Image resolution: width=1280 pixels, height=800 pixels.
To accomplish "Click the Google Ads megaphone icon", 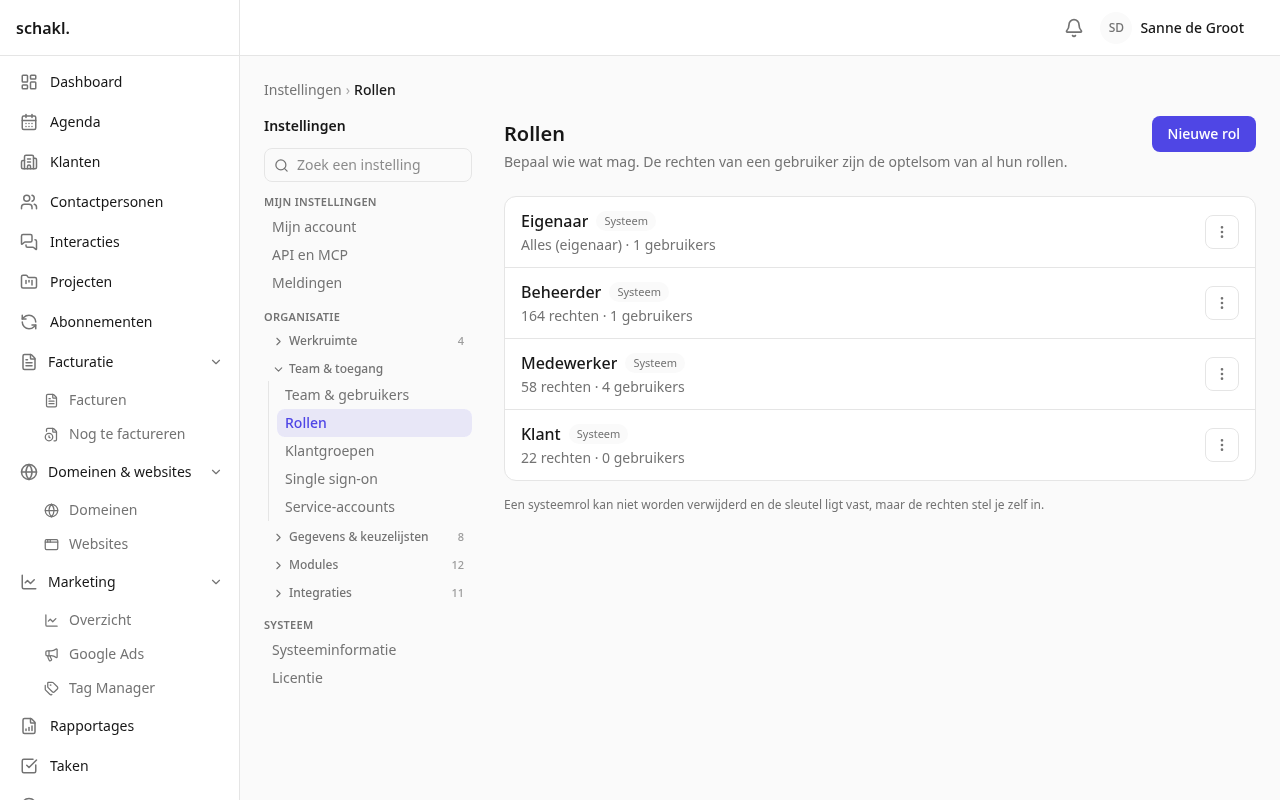I will tap(51, 654).
